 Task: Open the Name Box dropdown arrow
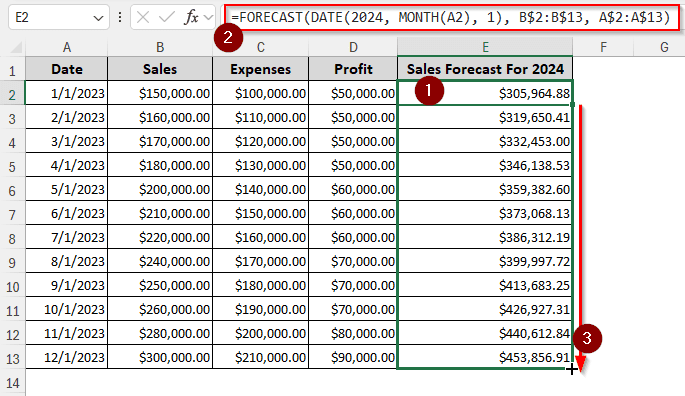pyautogui.click(x=98, y=18)
